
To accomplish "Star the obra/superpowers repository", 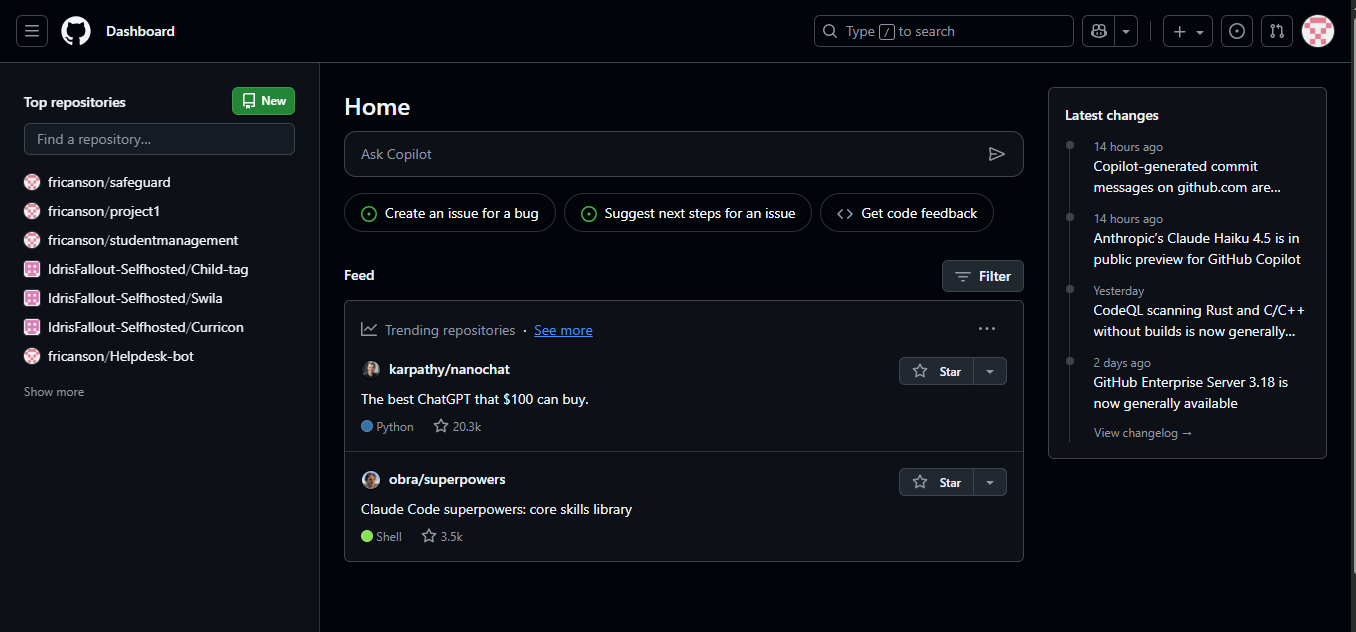I will point(937,482).
